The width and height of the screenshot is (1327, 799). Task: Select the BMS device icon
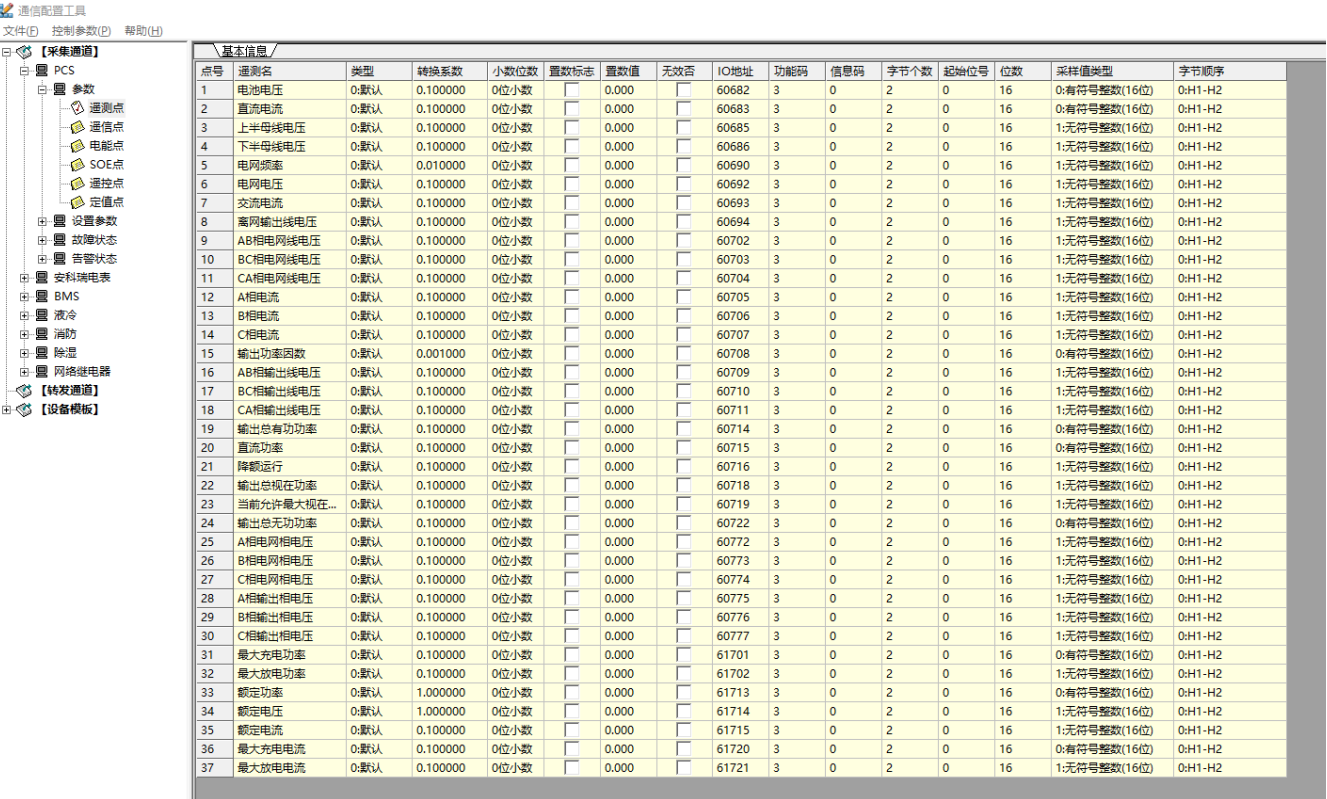(x=42, y=297)
